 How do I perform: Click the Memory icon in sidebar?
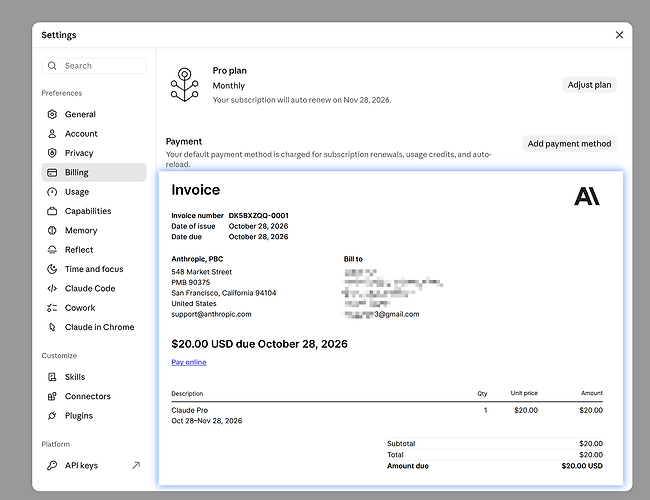pos(52,230)
